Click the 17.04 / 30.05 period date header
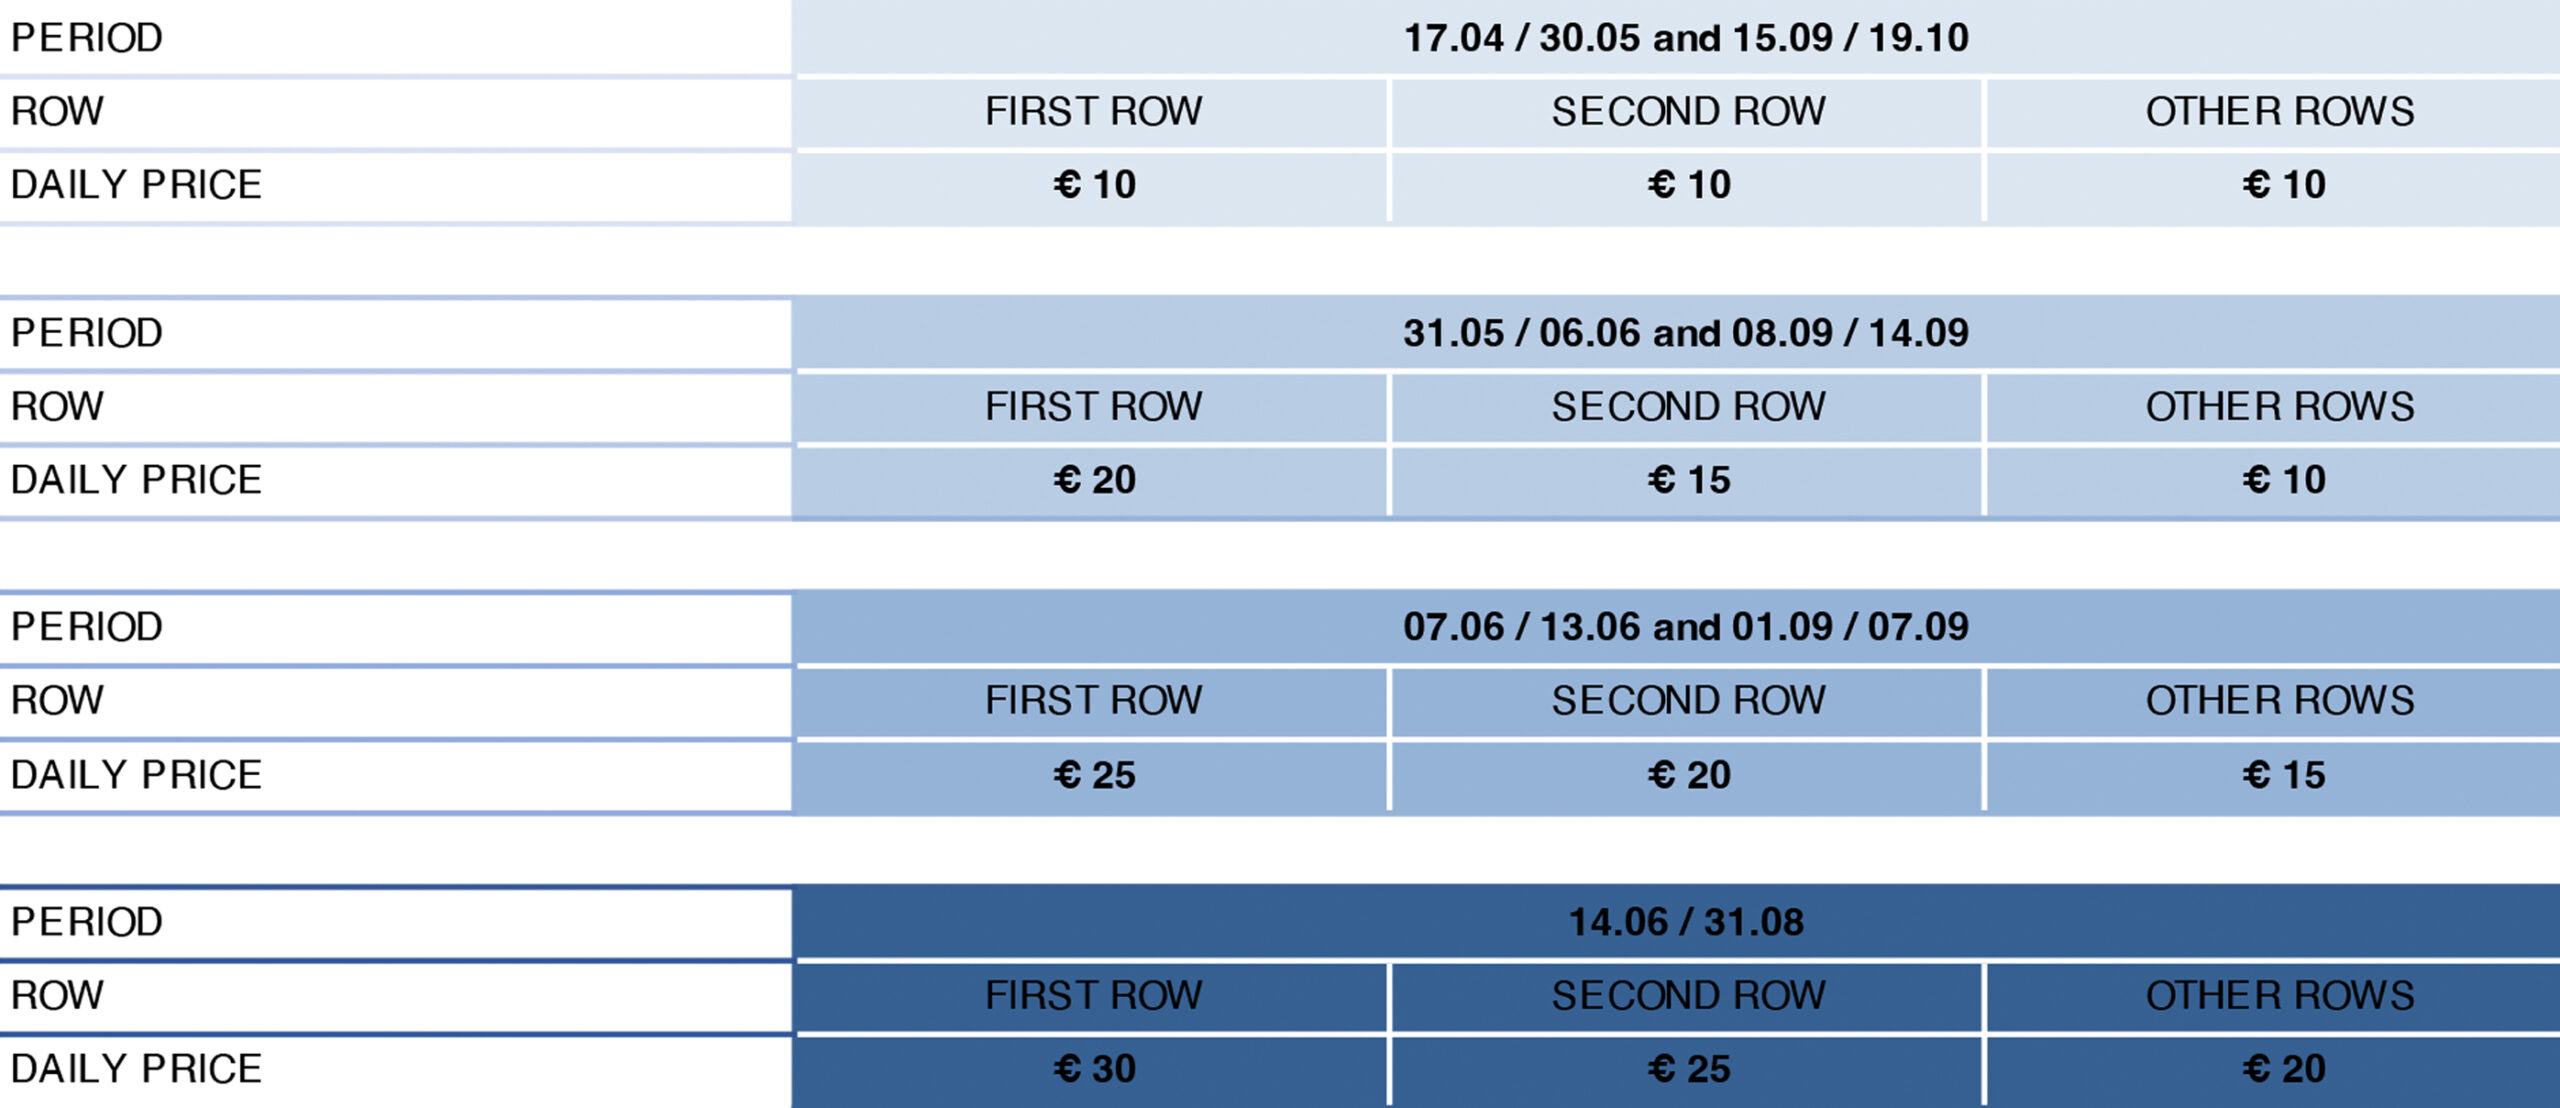Screen dimensions: 2560x1108 coord(1686,38)
